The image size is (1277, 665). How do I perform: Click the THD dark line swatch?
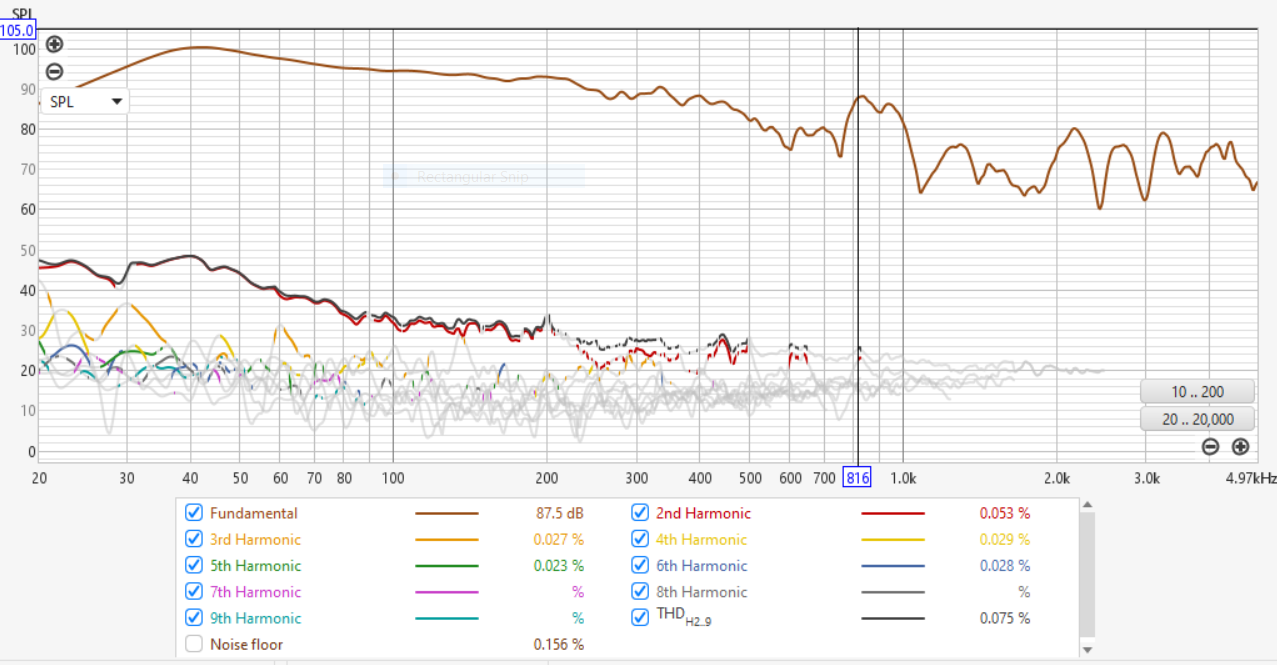893,618
